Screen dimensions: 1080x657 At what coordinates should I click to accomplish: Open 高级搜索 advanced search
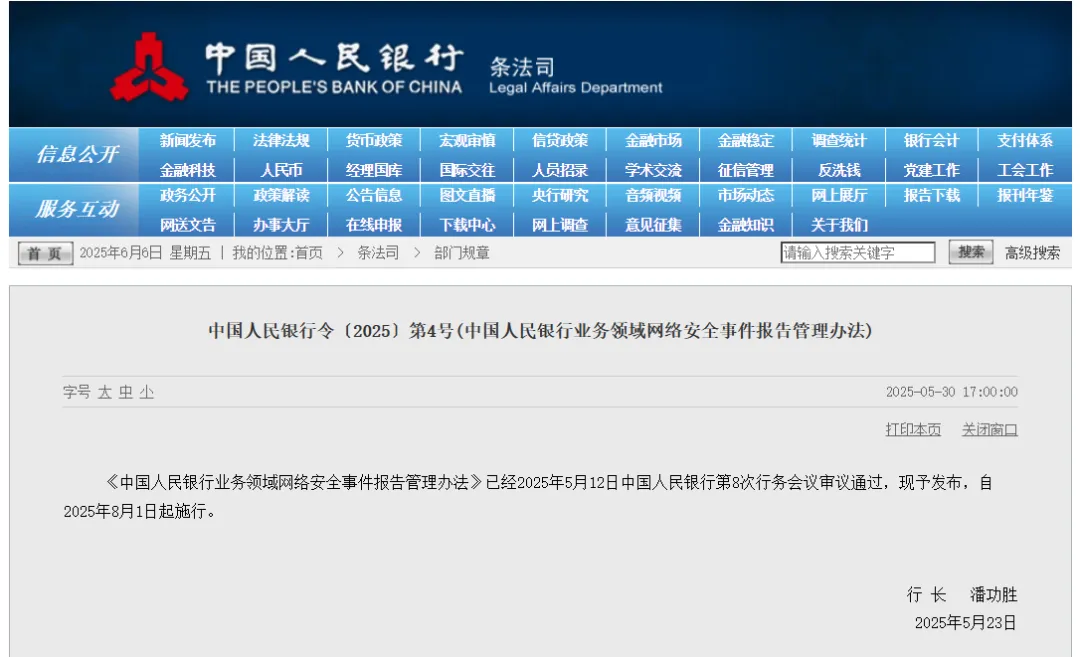point(1032,253)
